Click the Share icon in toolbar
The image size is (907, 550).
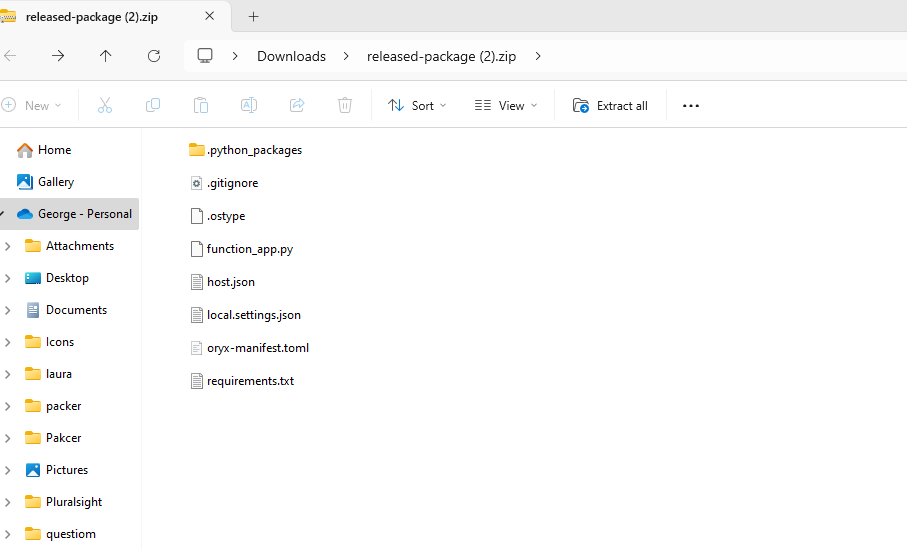point(297,105)
